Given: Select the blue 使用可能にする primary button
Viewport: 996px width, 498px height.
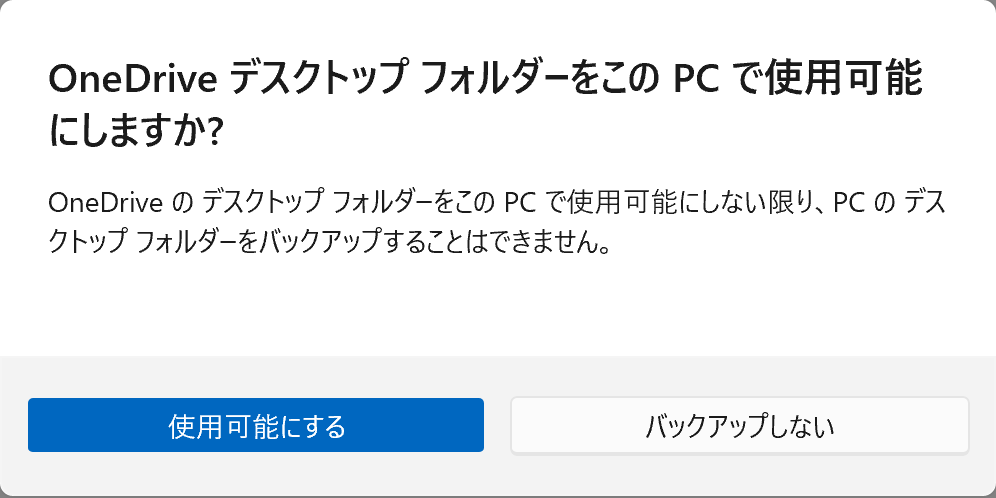Looking at the screenshot, I should 256,425.
